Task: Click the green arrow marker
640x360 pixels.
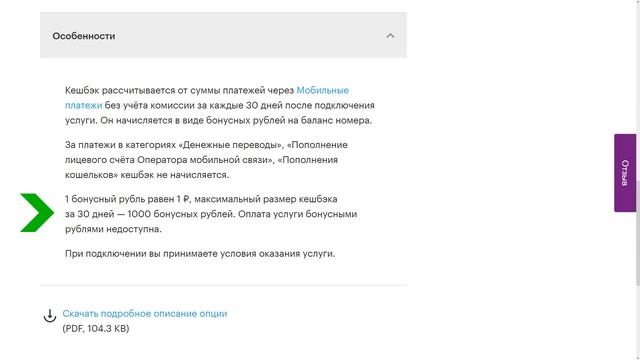Action: click(37, 213)
